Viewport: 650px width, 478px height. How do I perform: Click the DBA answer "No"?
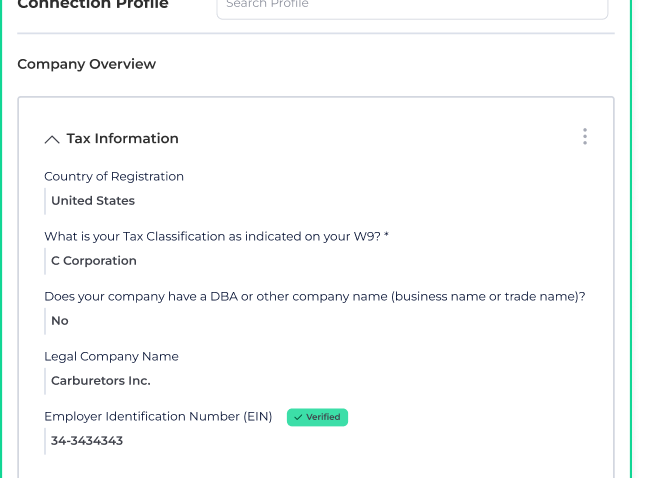click(60, 321)
